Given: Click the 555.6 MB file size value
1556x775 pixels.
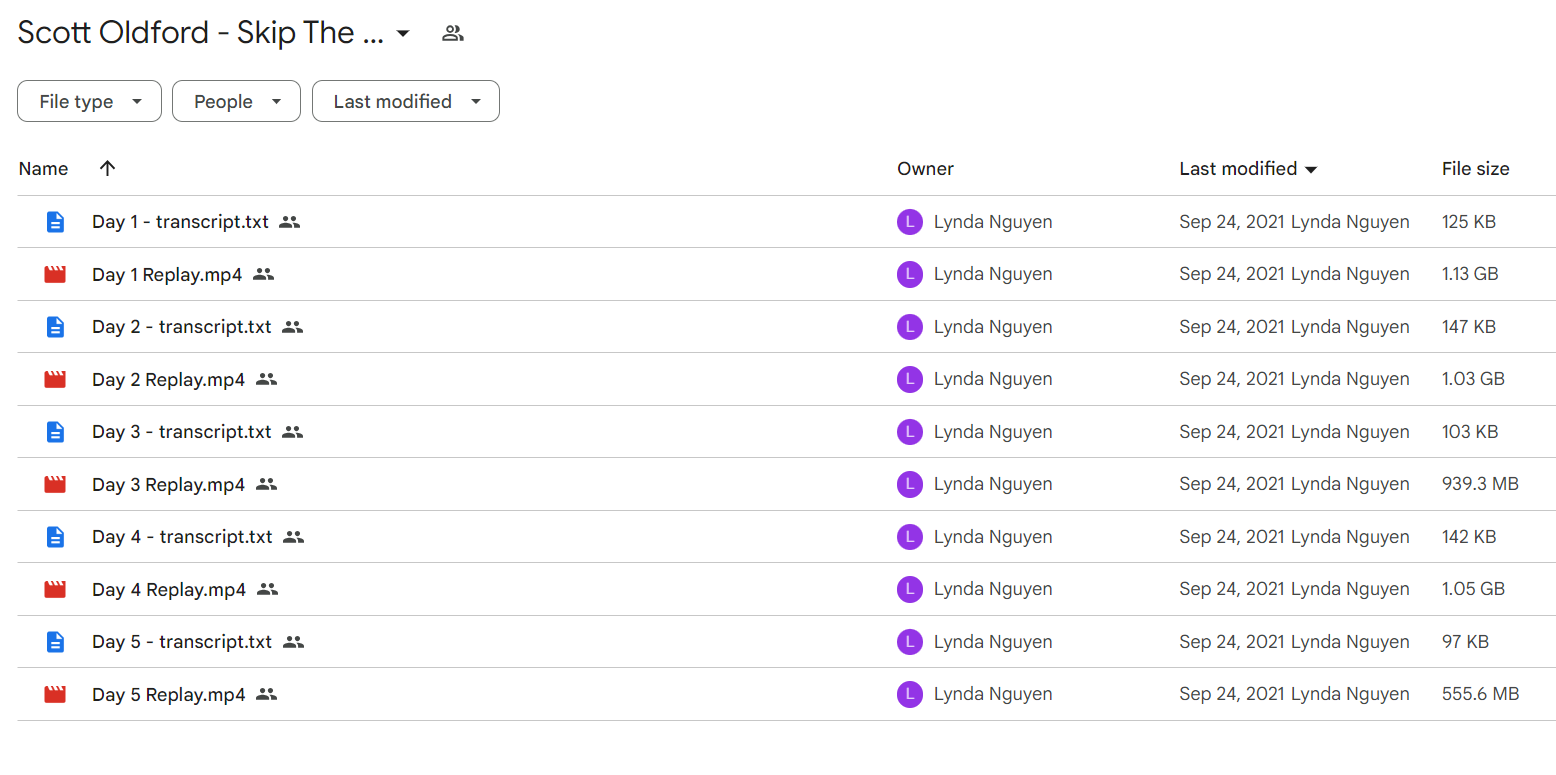Looking at the screenshot, I should 1480,694.
